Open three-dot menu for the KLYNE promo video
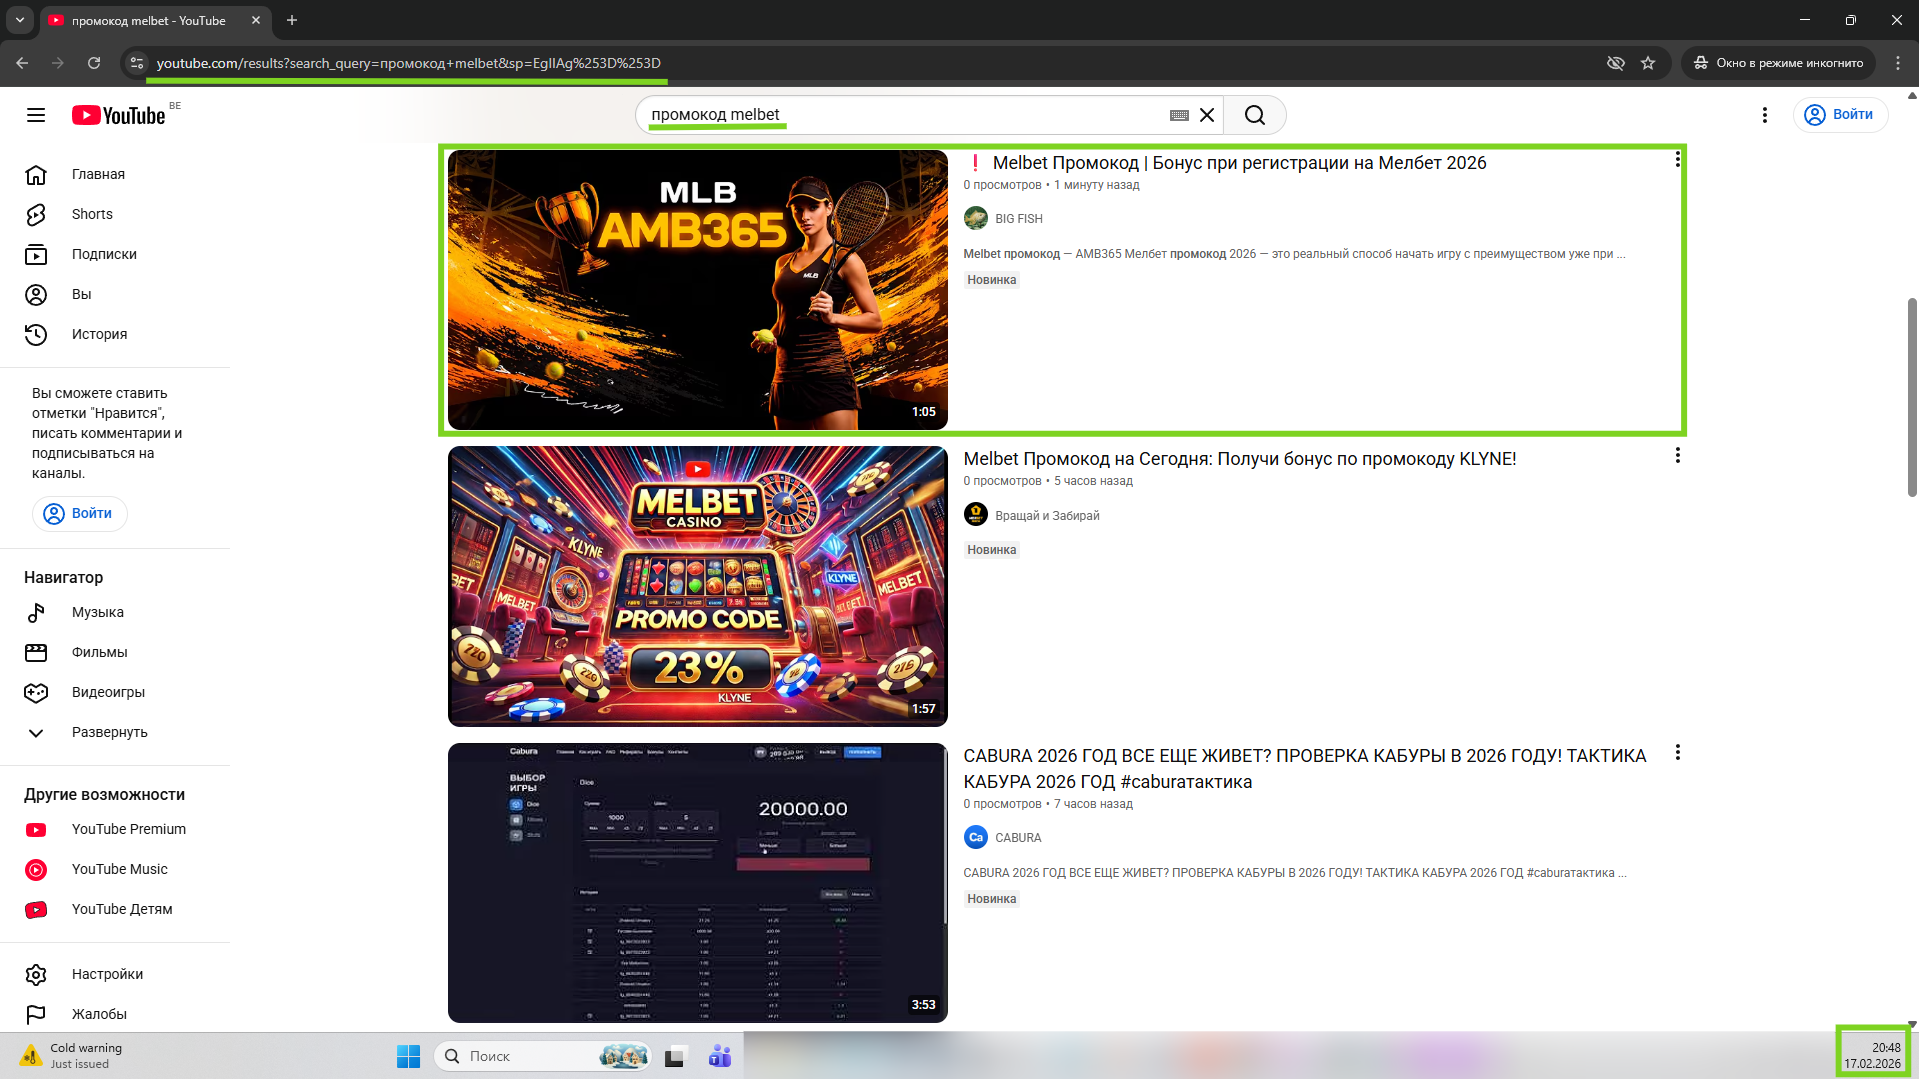The width and height of the screenshot is (1919, 1079). [1677, 456]
